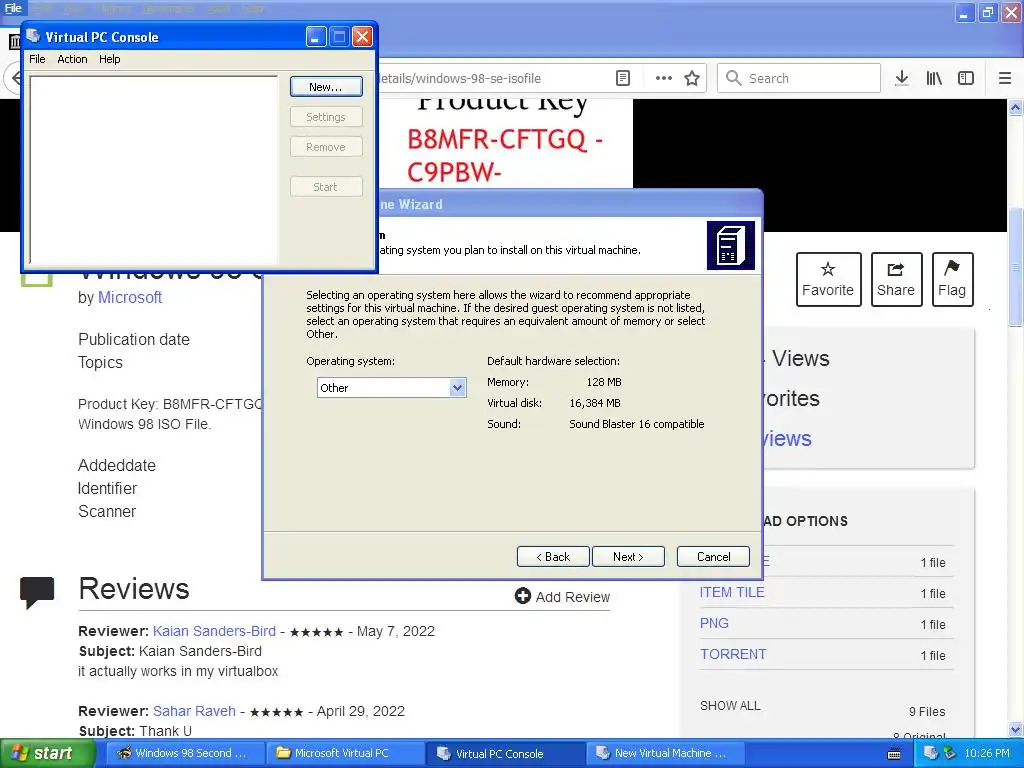Click the wizard virtual machine icon
The image size is (1024, 768).
(731, 246)
